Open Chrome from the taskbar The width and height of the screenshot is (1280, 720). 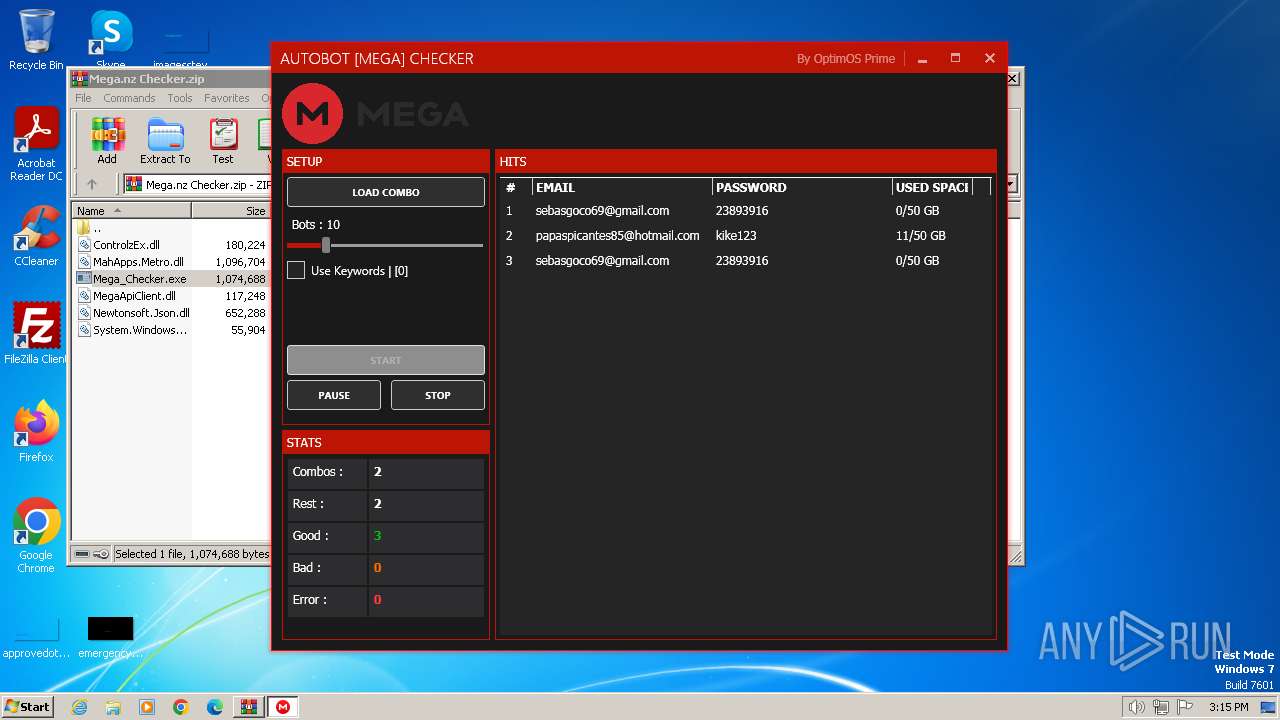click(181, 707)
